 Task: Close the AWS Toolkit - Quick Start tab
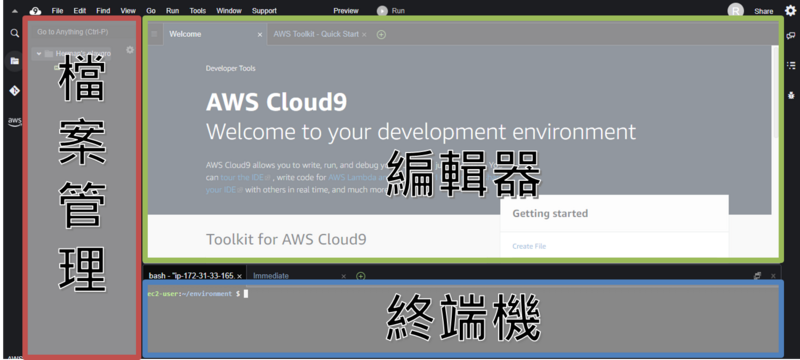(x=364, y=35)
